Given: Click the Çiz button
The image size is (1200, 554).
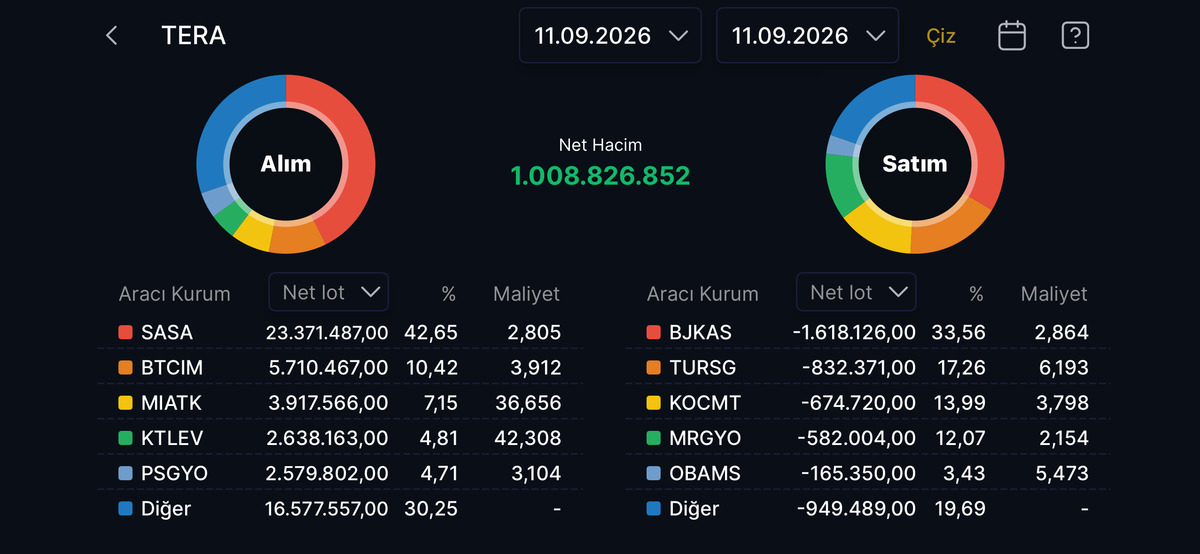Looking at the screenshot, I should tap(941, 36).
